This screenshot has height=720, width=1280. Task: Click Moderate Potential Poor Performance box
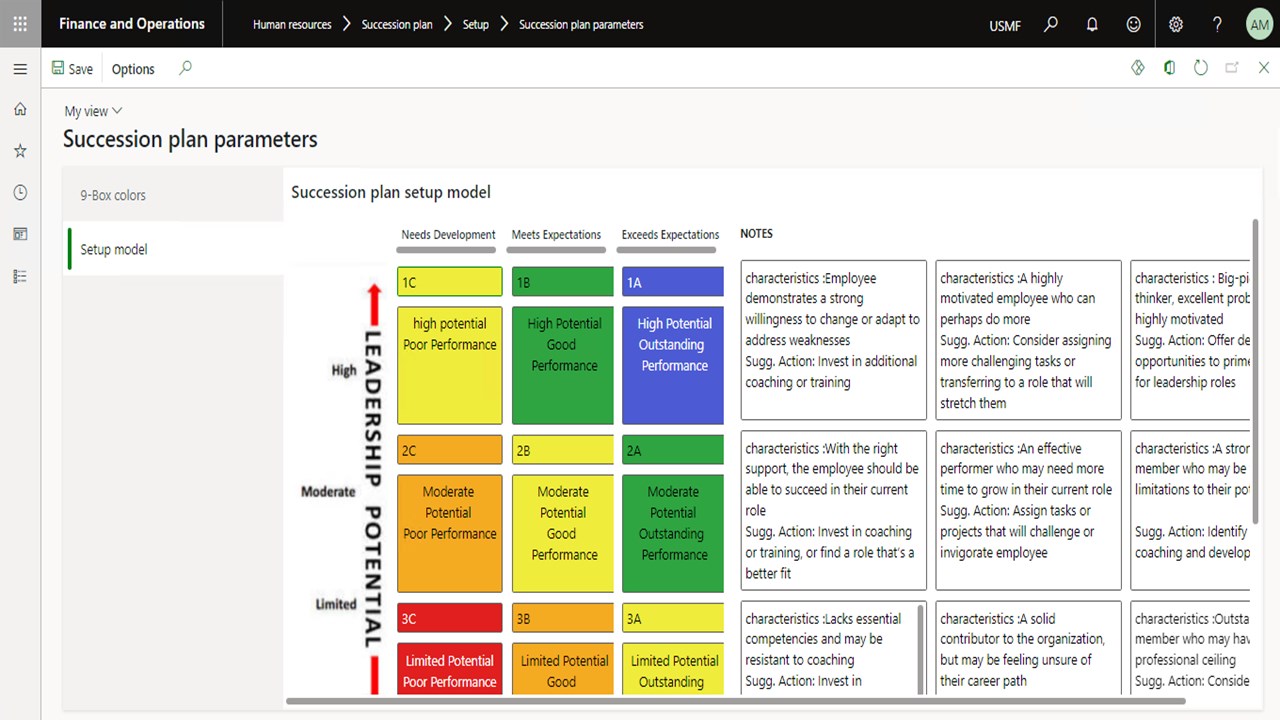click(x=450, y=533)
